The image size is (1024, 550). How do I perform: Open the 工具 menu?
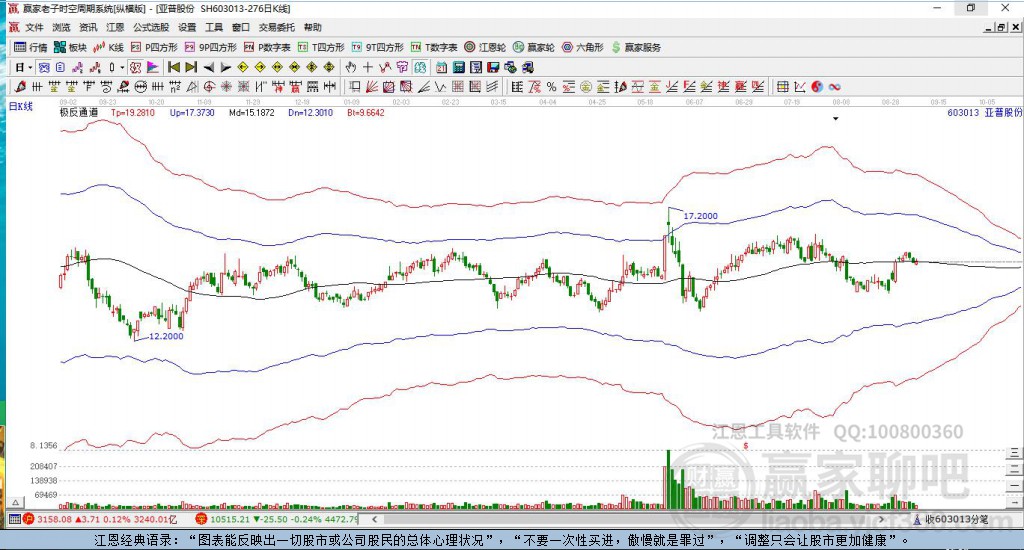point(214,27)
